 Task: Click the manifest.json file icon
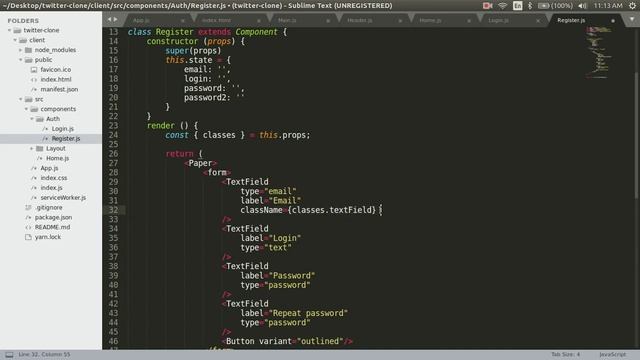coord(34,89)
